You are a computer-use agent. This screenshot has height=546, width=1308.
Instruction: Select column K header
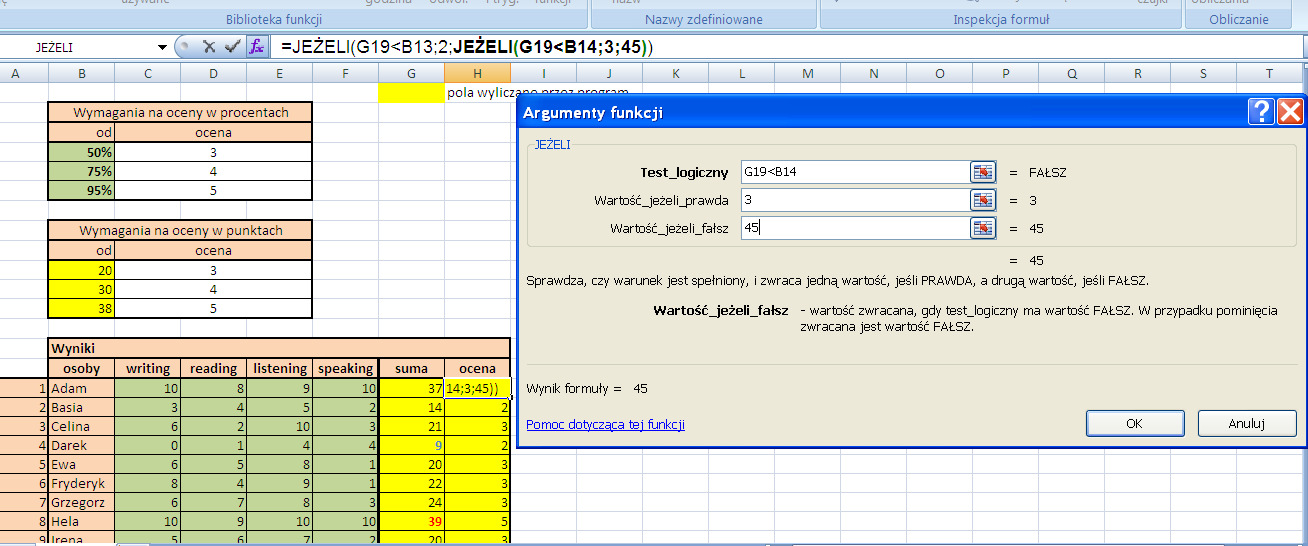[x=675, y=73]
